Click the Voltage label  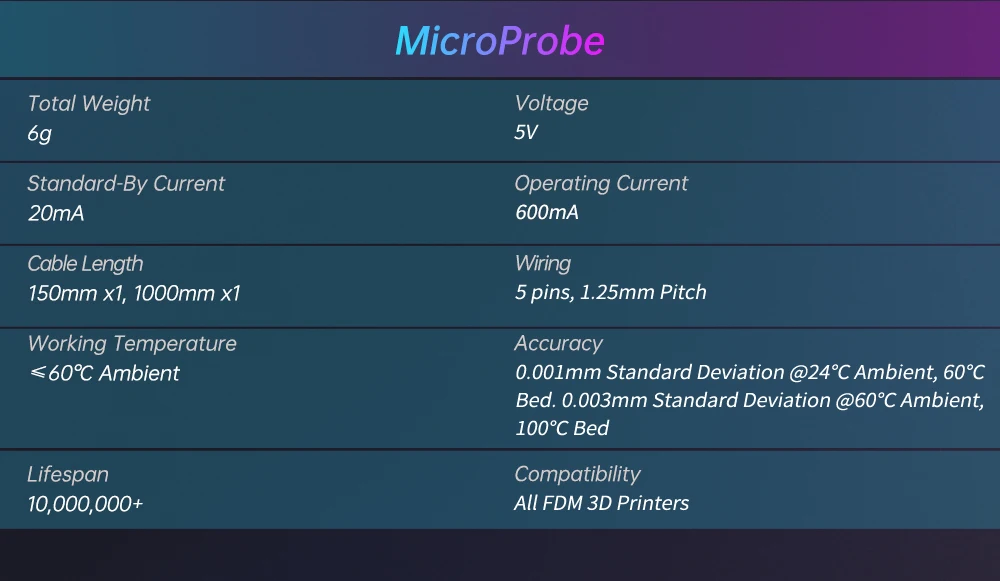pos(551,103)
